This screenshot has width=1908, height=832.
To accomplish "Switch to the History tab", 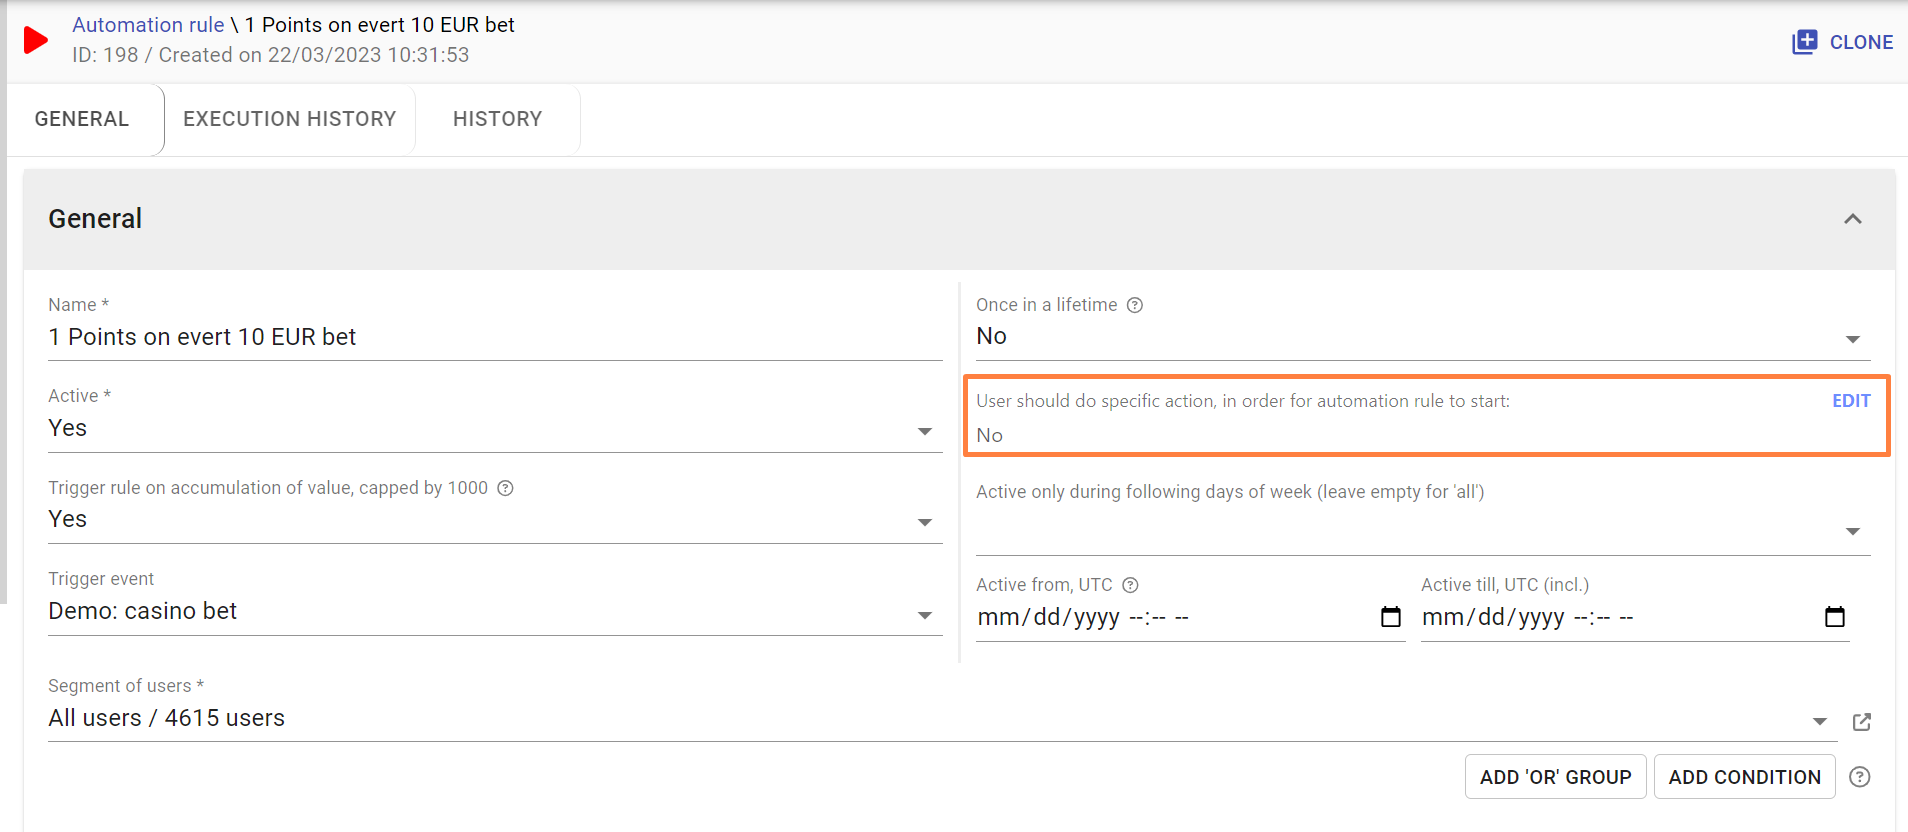I will click(497, 119).
